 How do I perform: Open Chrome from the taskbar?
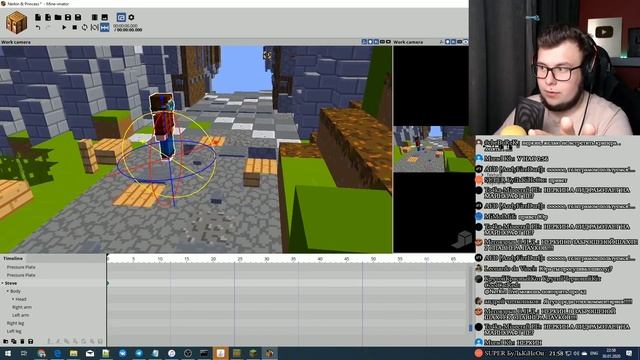click(x=41, y=353)
